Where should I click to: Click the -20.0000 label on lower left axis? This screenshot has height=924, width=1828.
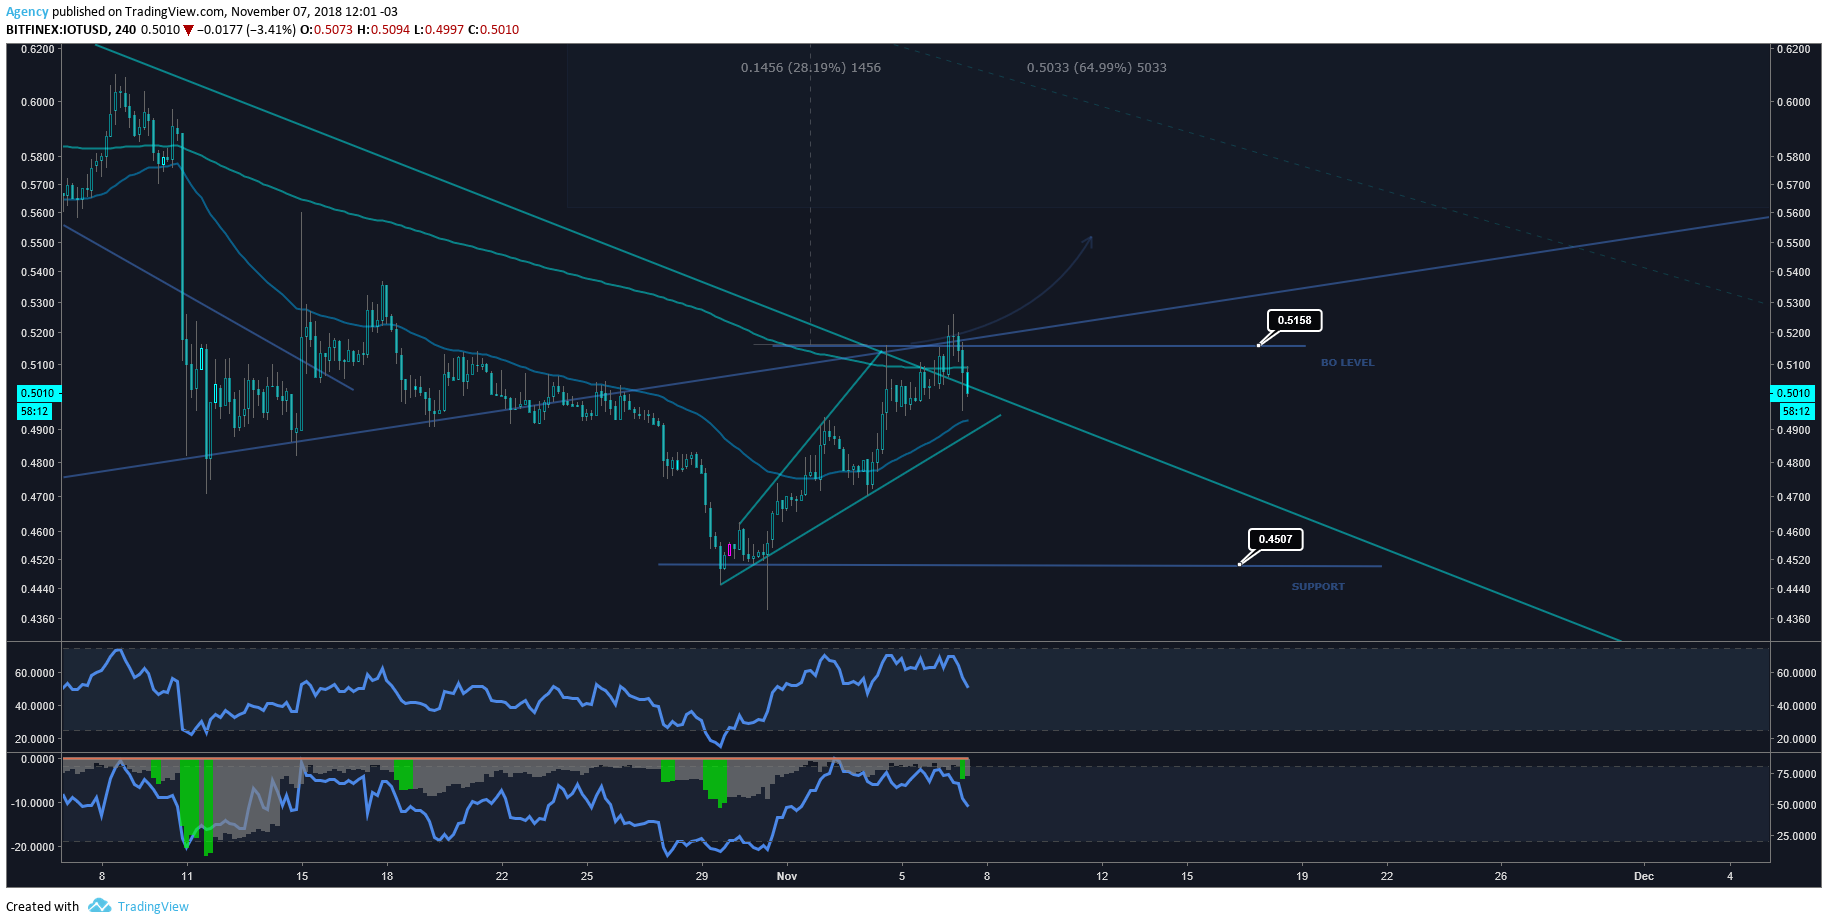pos(33,847)
